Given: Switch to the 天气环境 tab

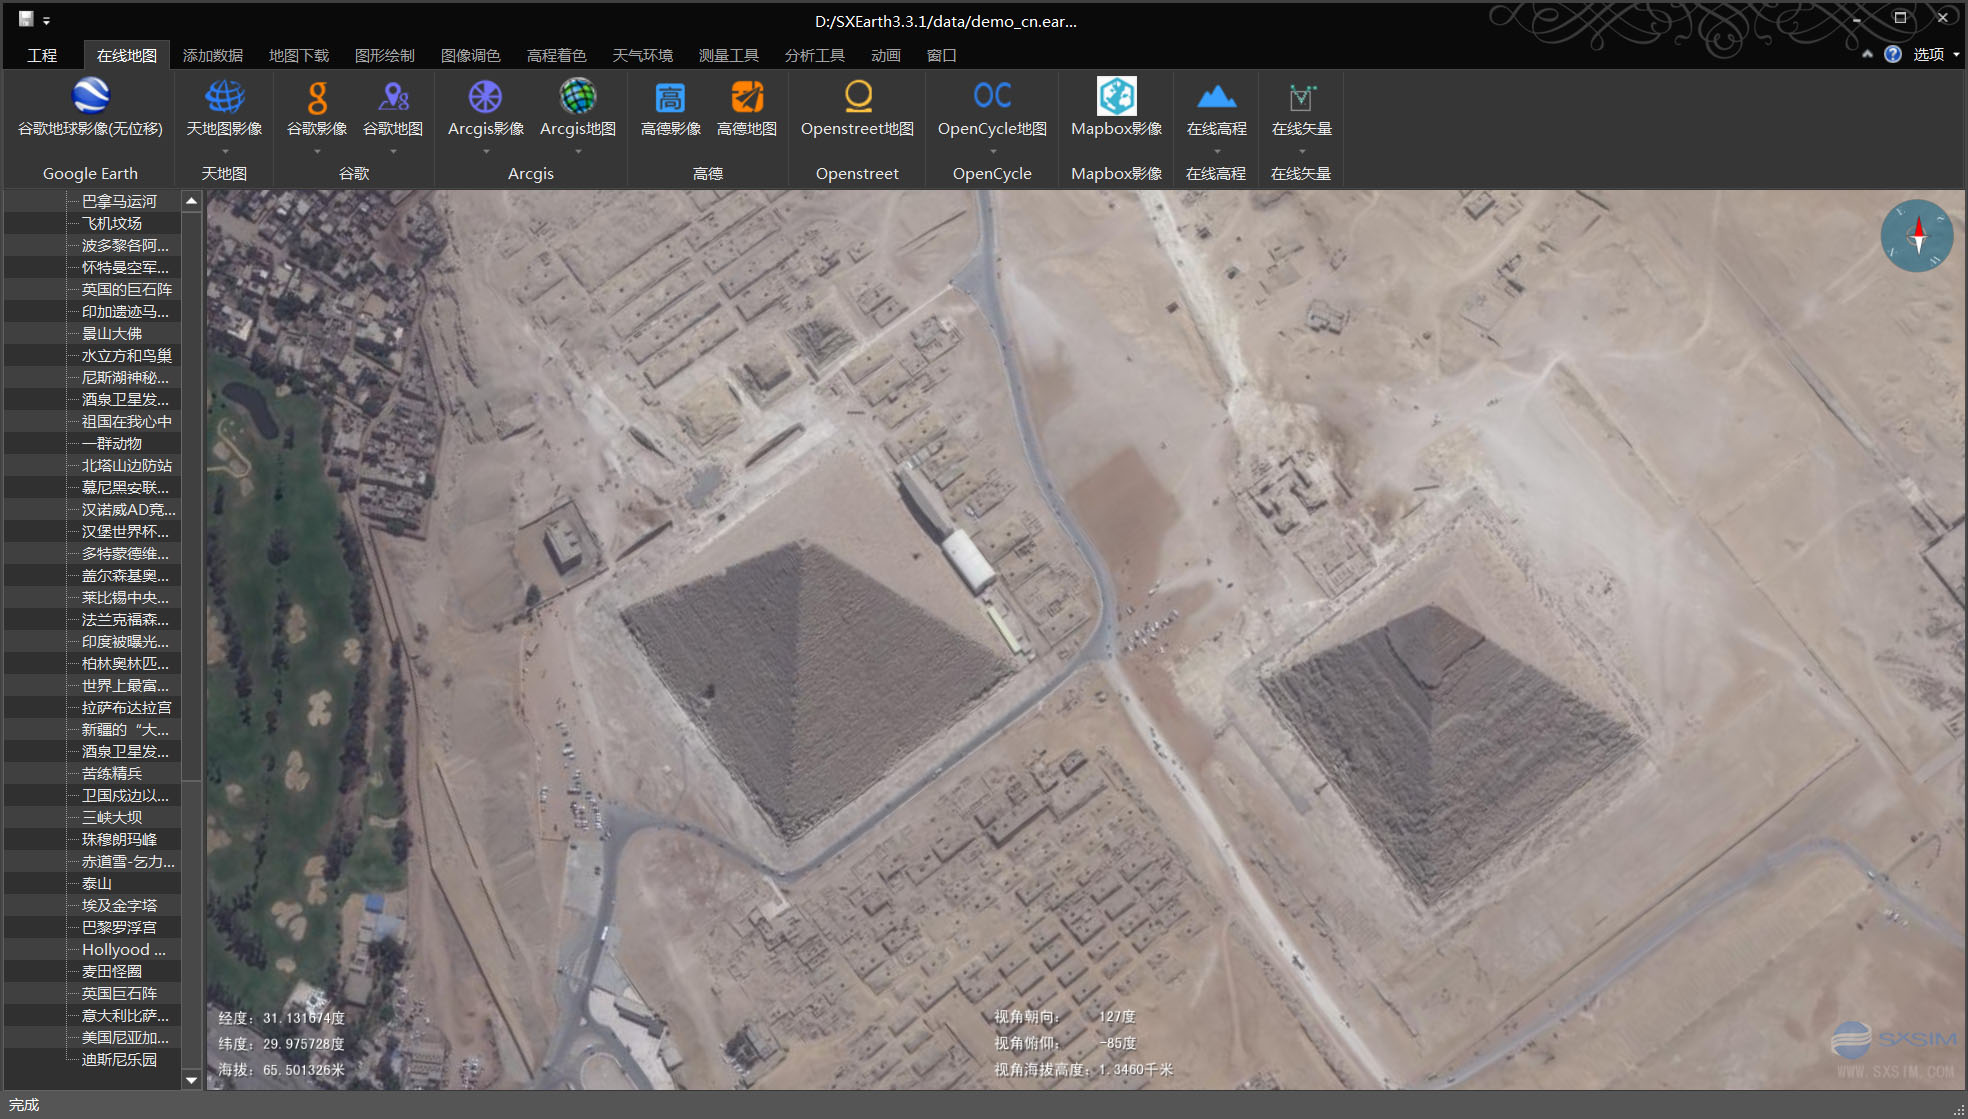Looking at the screenshot, I should (x=643, y=55).
